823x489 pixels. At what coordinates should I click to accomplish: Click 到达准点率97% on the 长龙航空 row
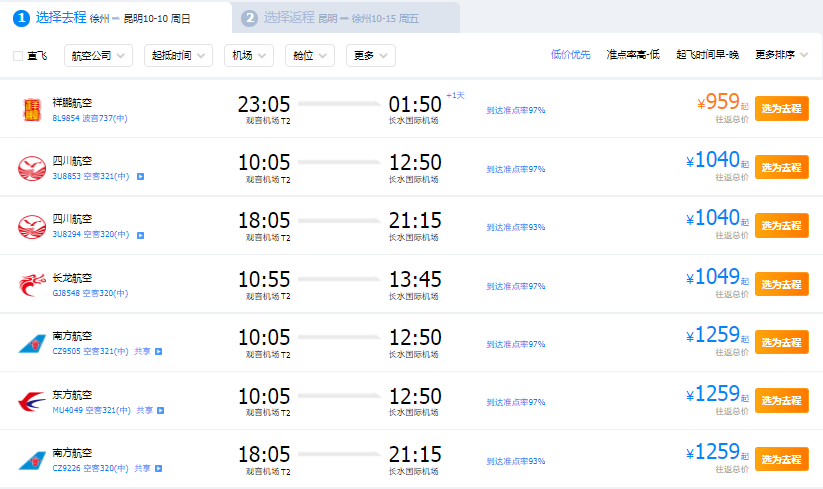click(x=516, y=286)
